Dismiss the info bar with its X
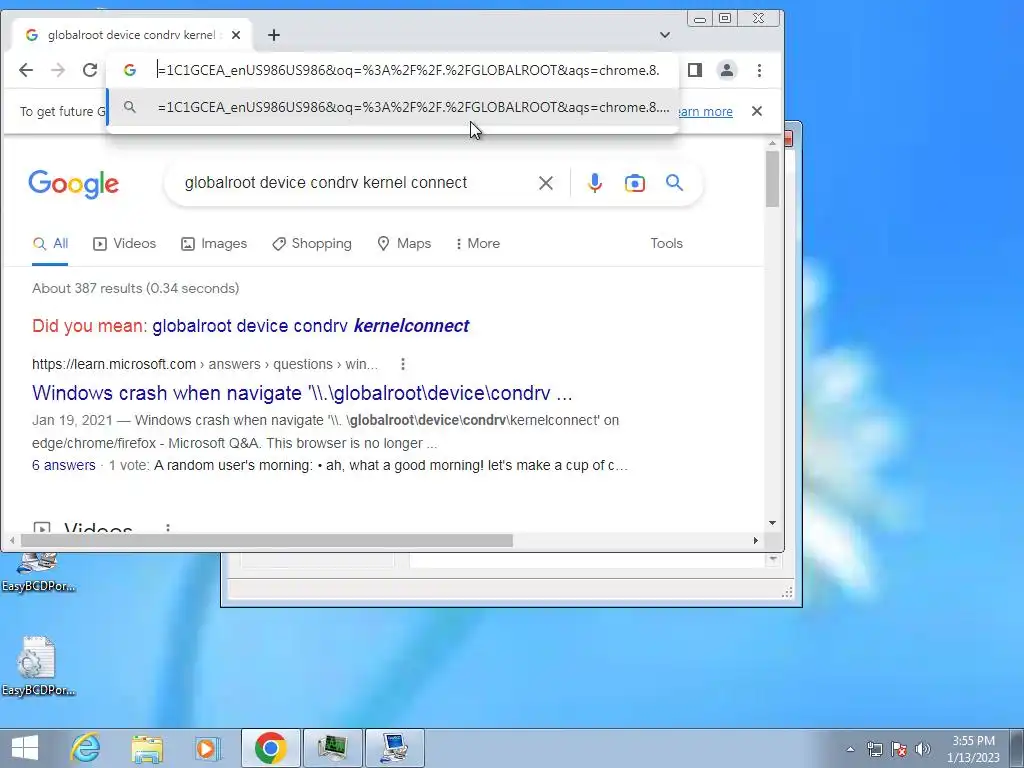Viewport: 1024px width, 768px height. point(757,111)
